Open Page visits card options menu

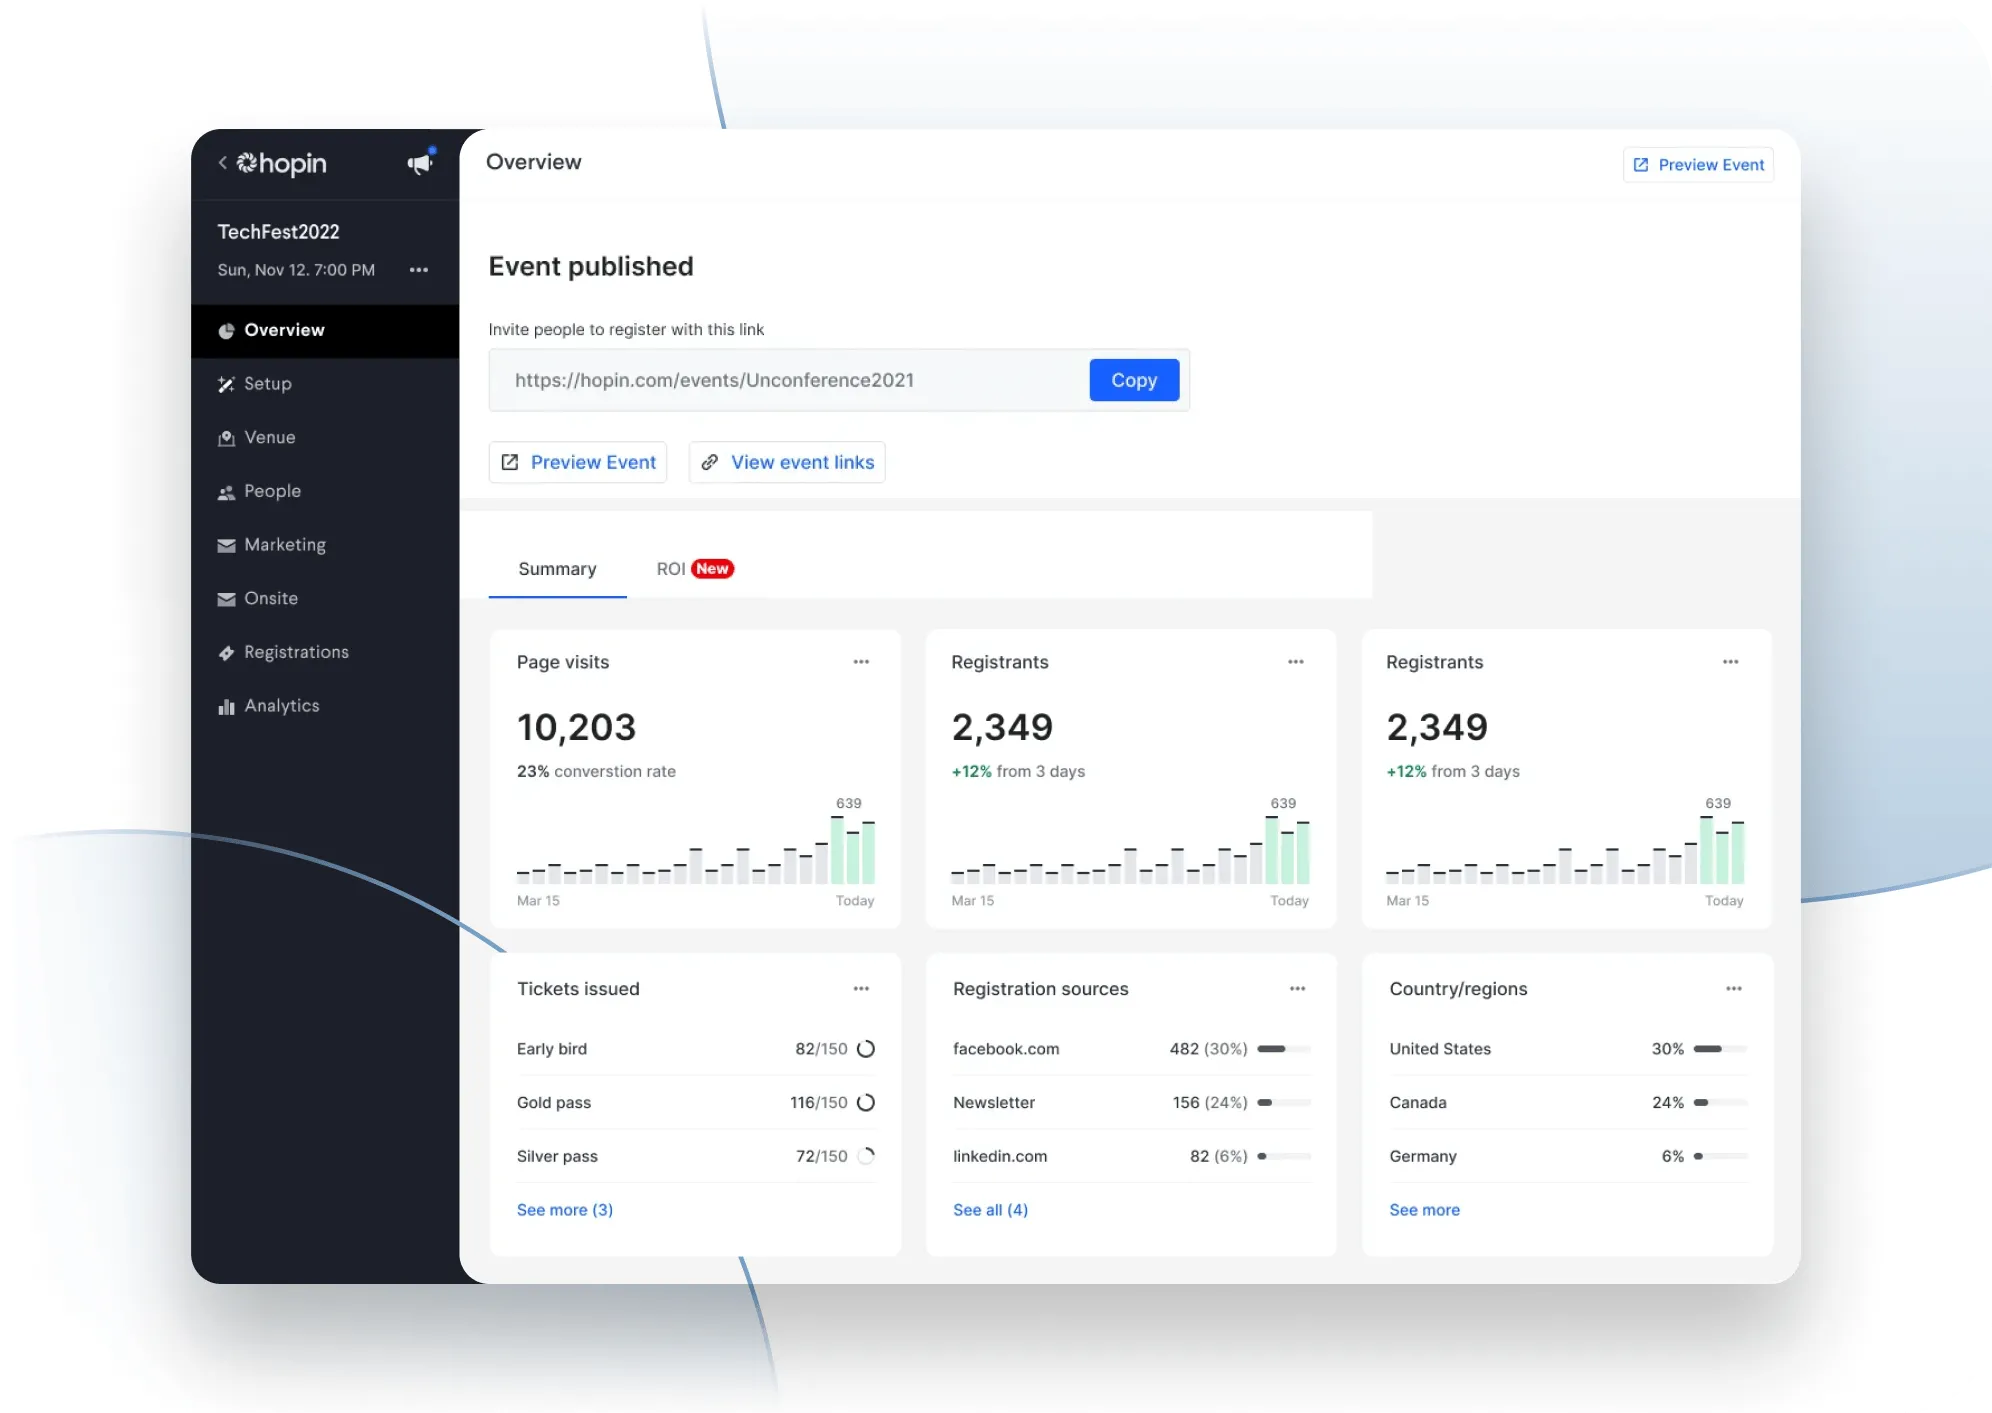(x=861, y=662)
